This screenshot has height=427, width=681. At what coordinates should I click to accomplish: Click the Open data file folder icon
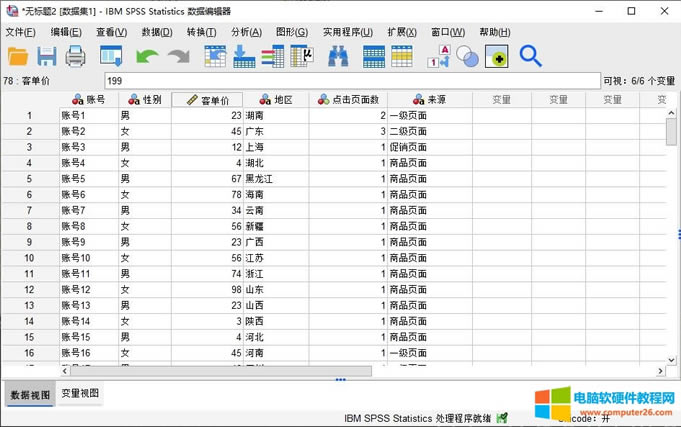pos(18,57)
